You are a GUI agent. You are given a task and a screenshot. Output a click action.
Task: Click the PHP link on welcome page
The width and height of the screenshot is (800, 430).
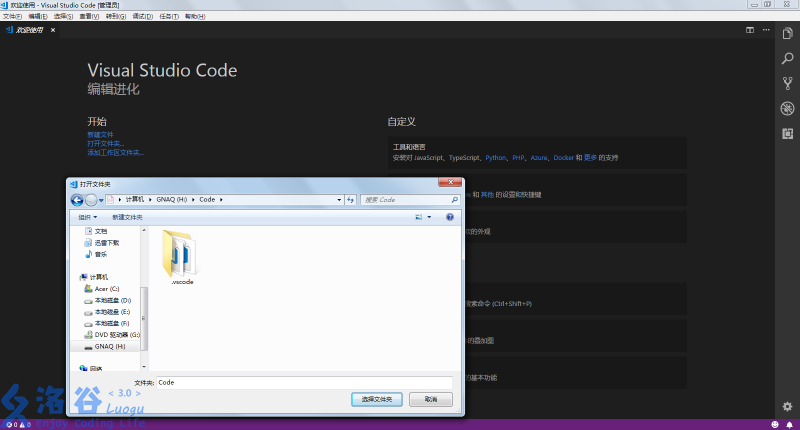coord(518,158)
